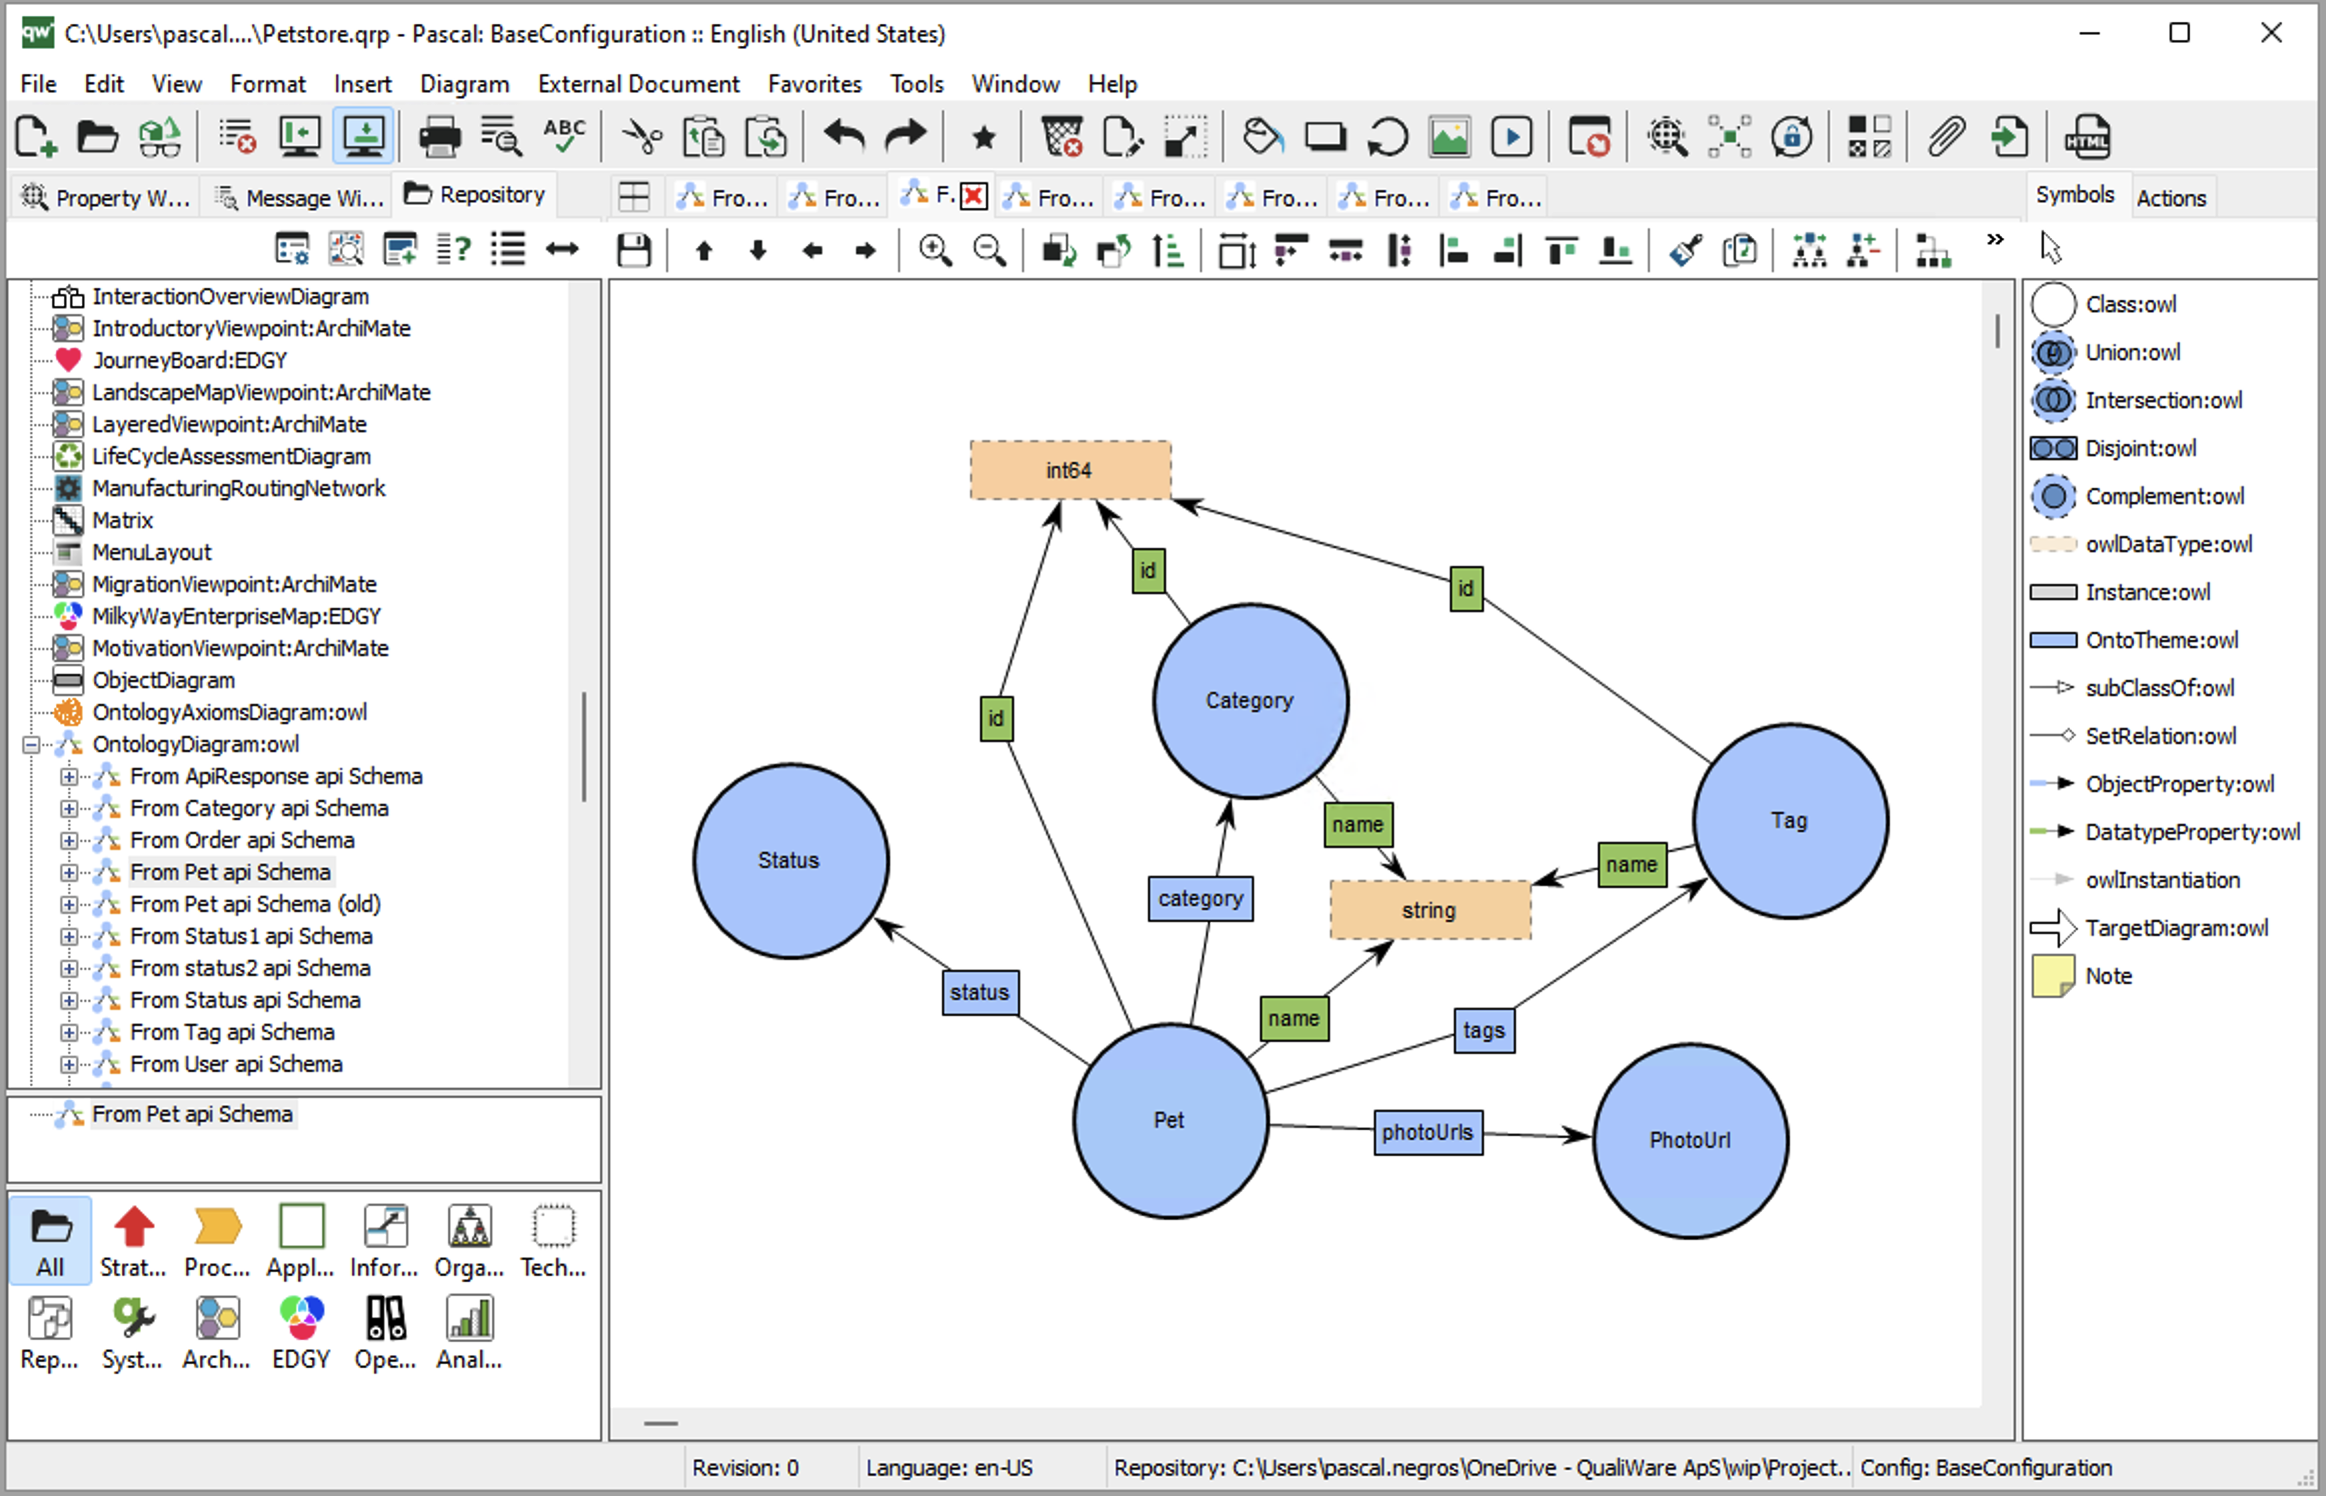
Task: Choose the Process category filter icon
Action: coord(217,1241)
